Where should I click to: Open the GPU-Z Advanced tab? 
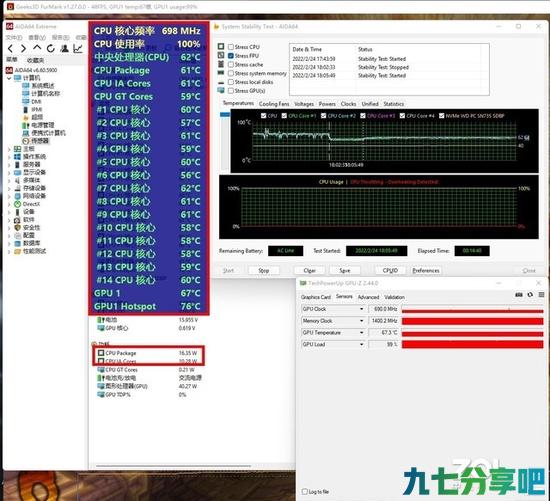click(368, 297)
